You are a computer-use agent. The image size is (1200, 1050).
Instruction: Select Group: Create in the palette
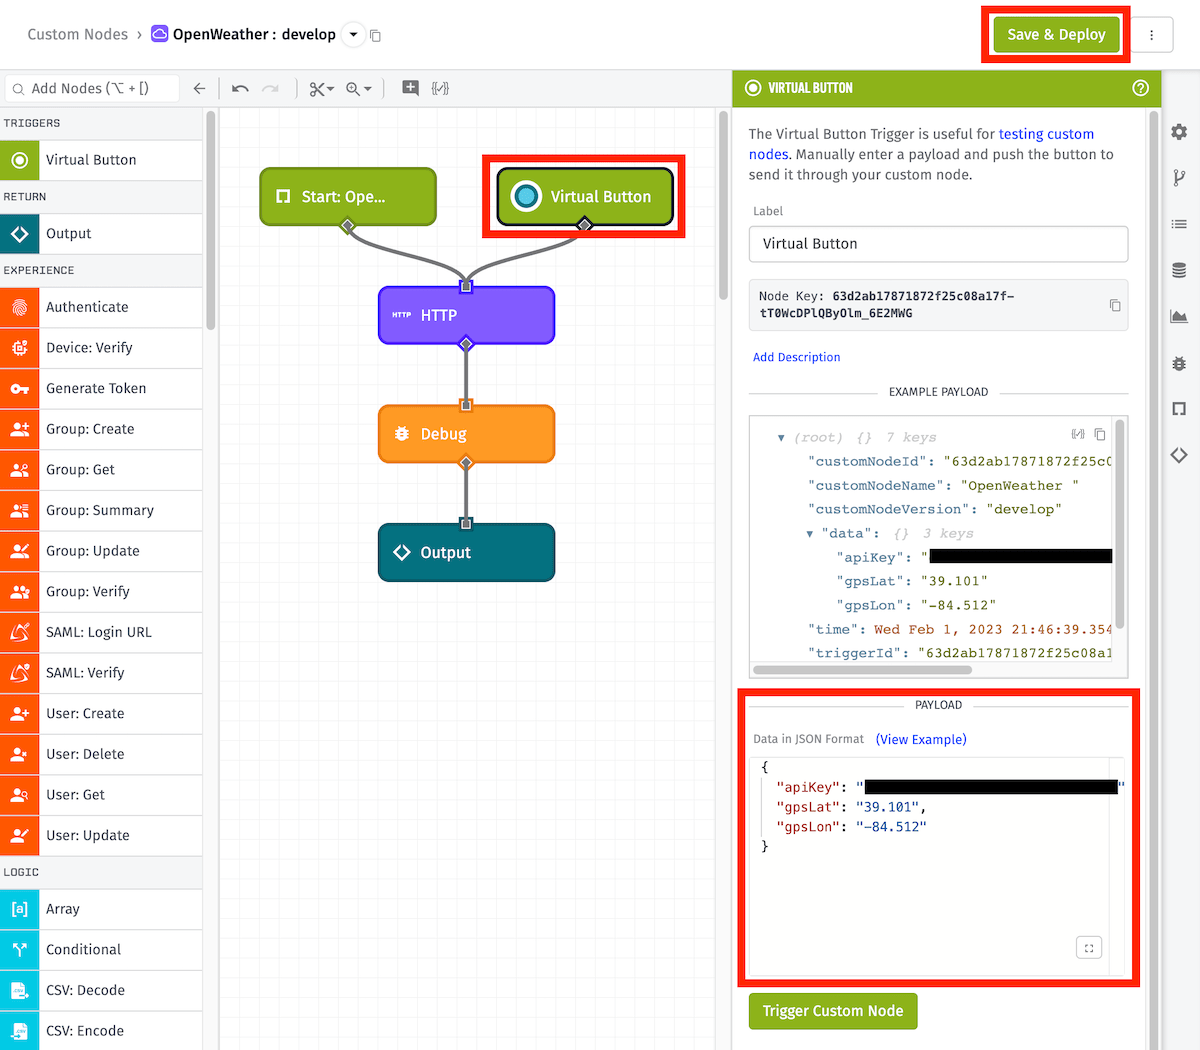point(101,429)
